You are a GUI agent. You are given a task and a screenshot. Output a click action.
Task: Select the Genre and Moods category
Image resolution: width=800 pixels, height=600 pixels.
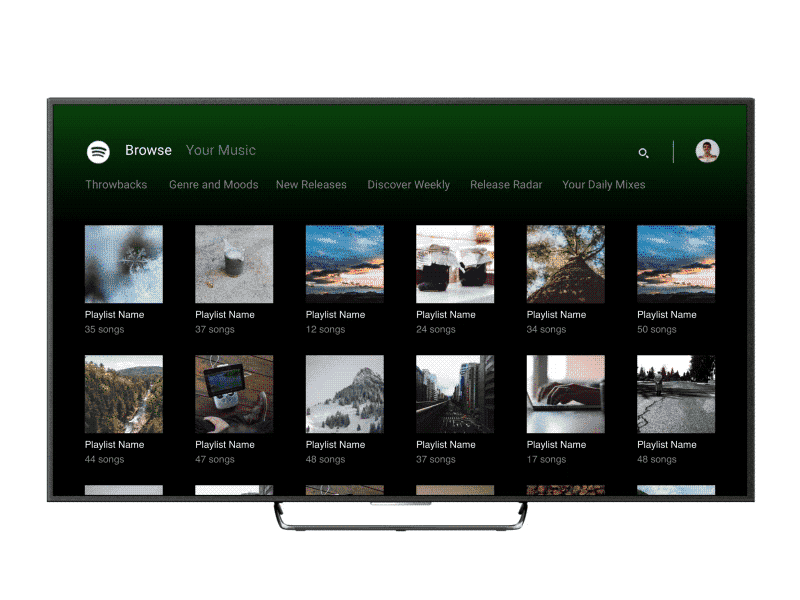click(214, 185)
